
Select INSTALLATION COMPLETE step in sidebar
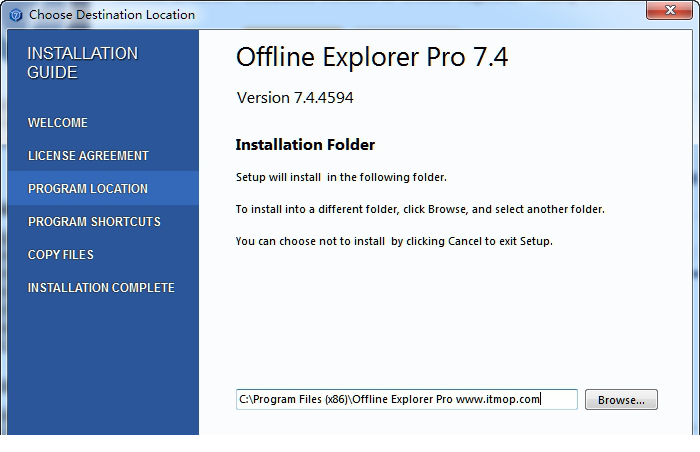[x=101, y=288]
